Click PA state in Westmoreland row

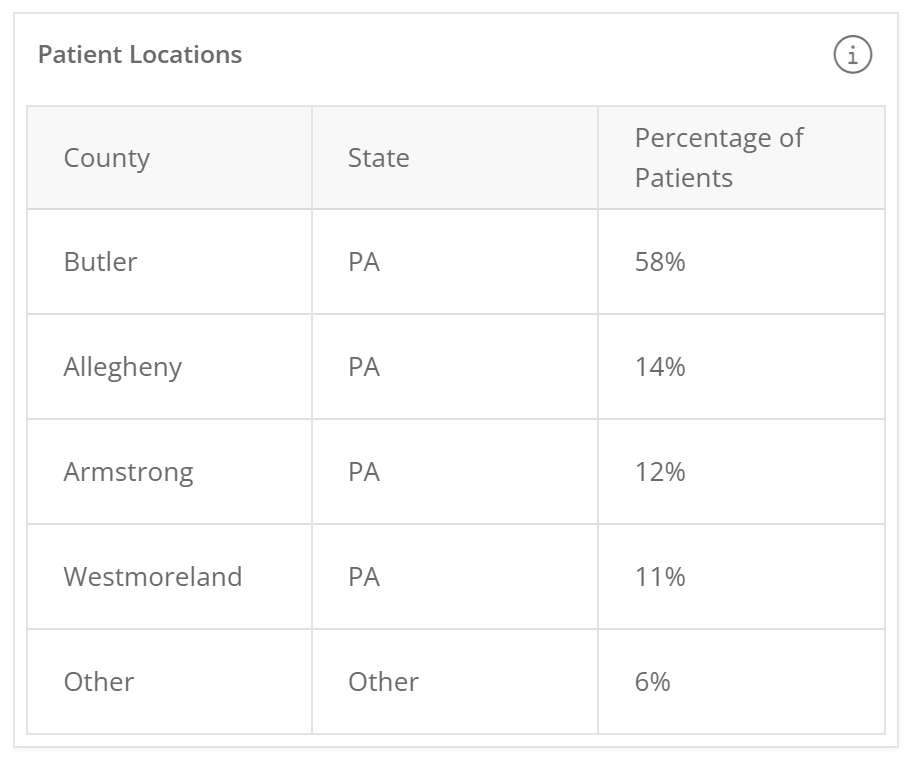pyautogui.click(x=364, y=577)
